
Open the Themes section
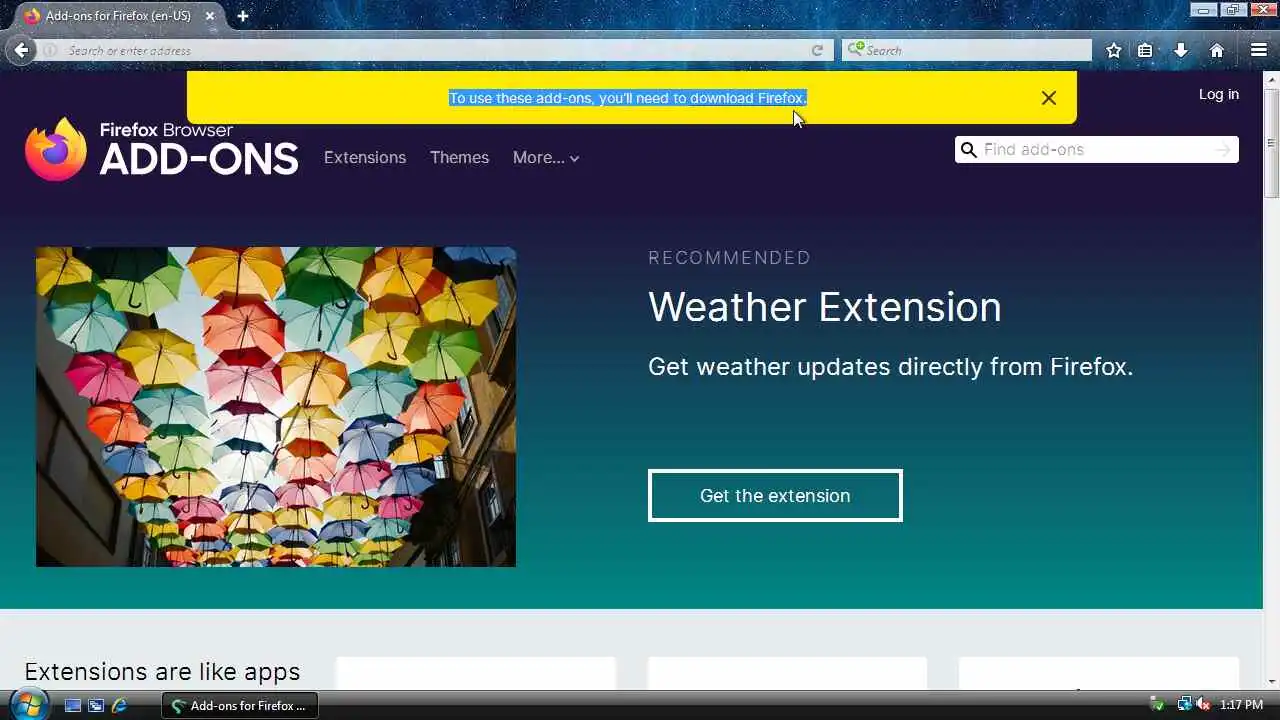coord(459,158)
